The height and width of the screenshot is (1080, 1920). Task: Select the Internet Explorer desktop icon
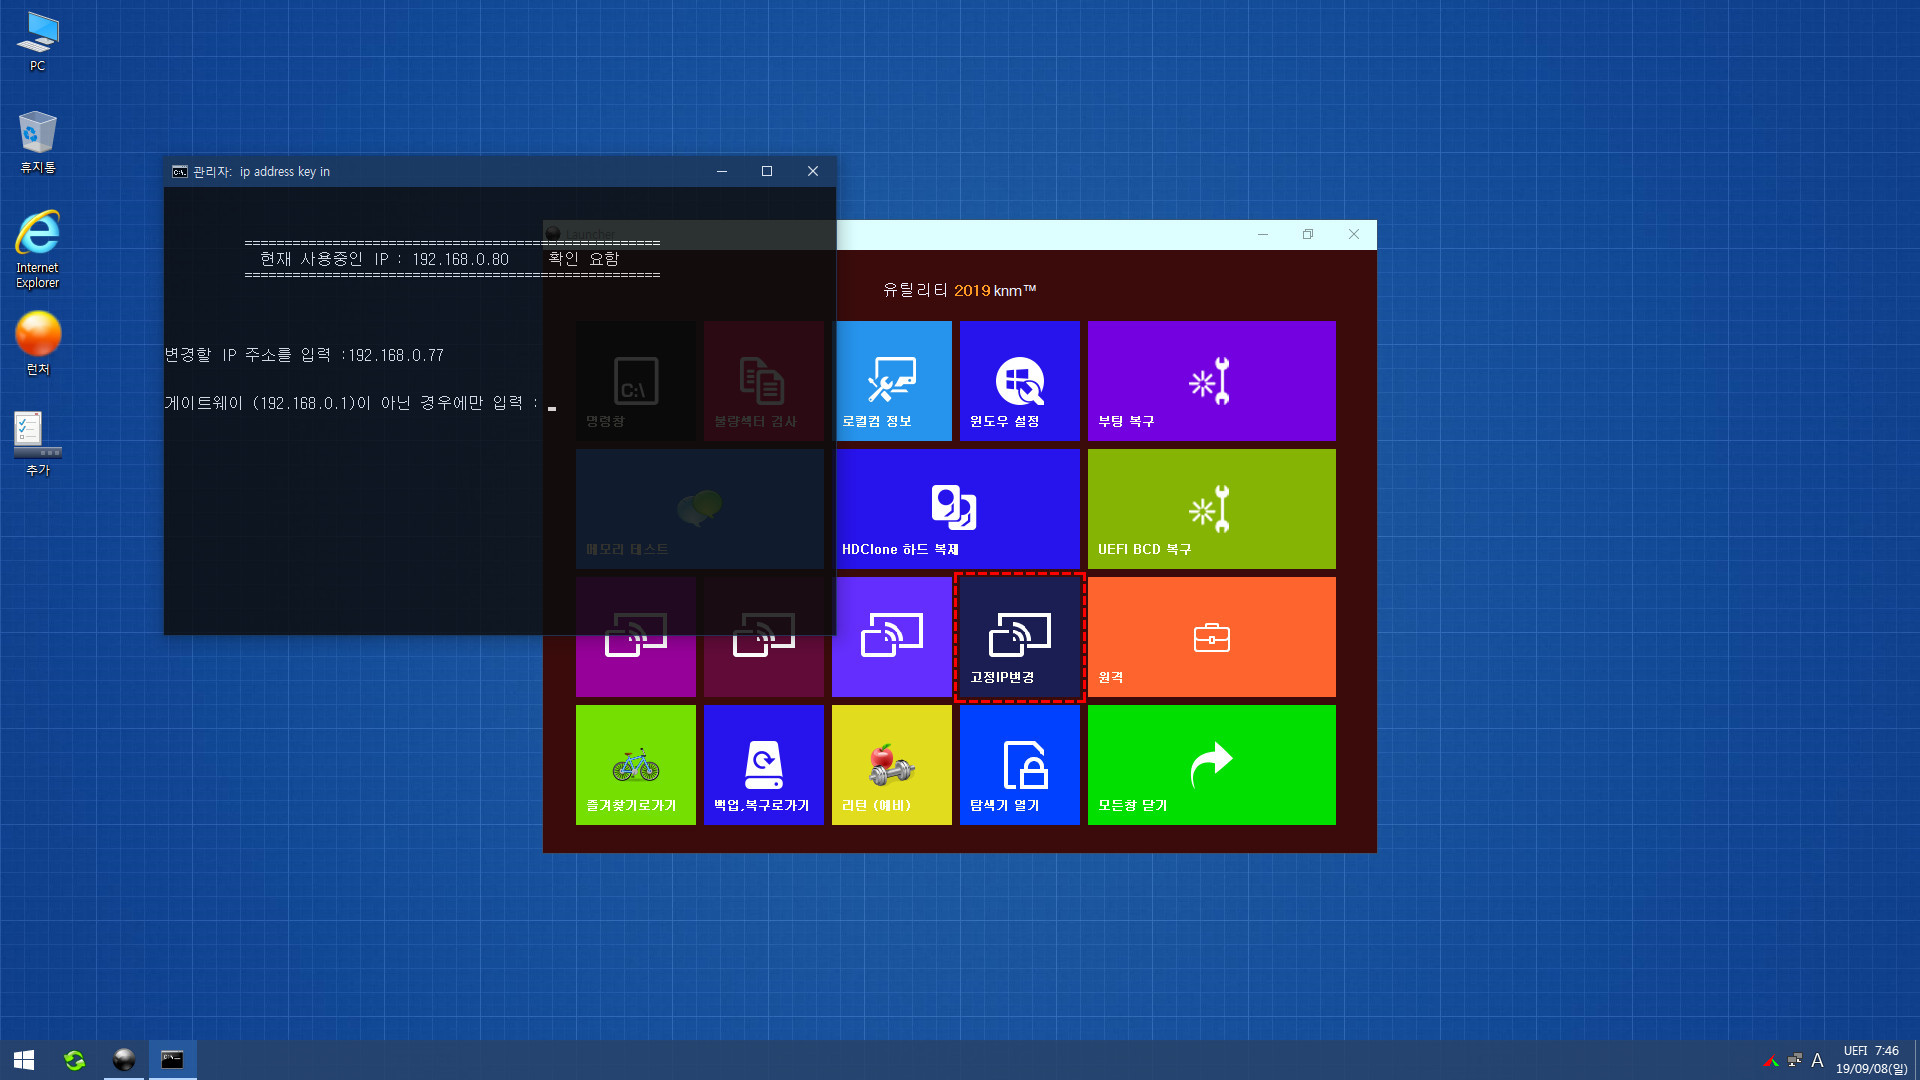(x=38, y=249)
